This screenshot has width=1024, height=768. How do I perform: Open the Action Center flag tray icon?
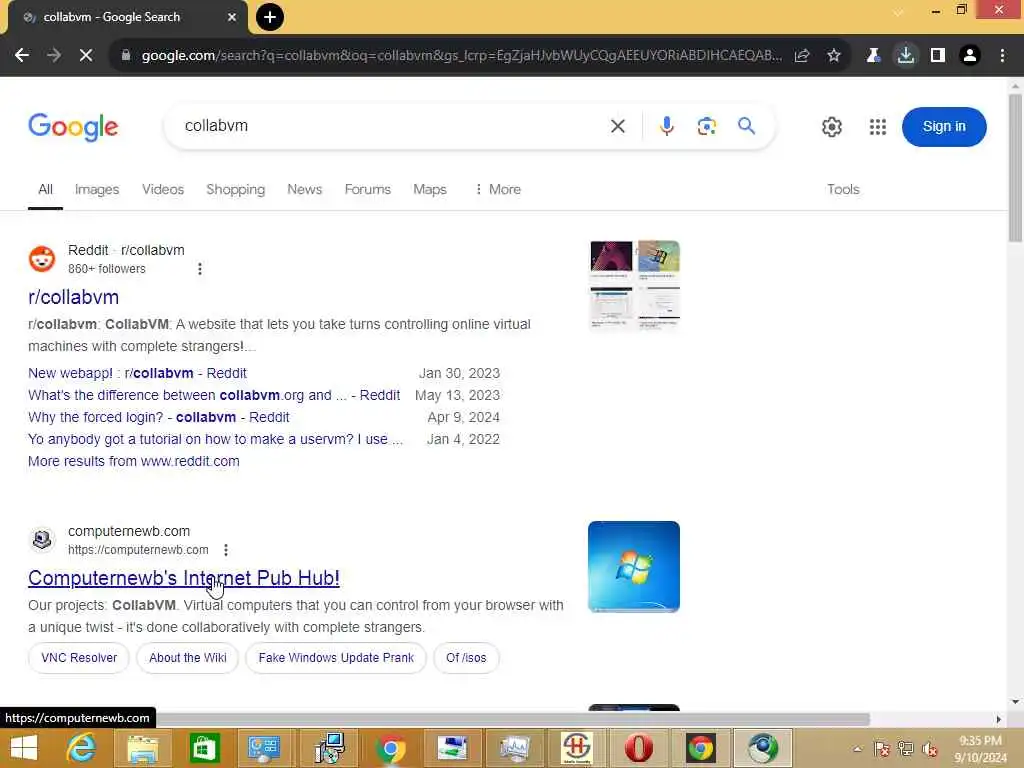pos(881,749)
